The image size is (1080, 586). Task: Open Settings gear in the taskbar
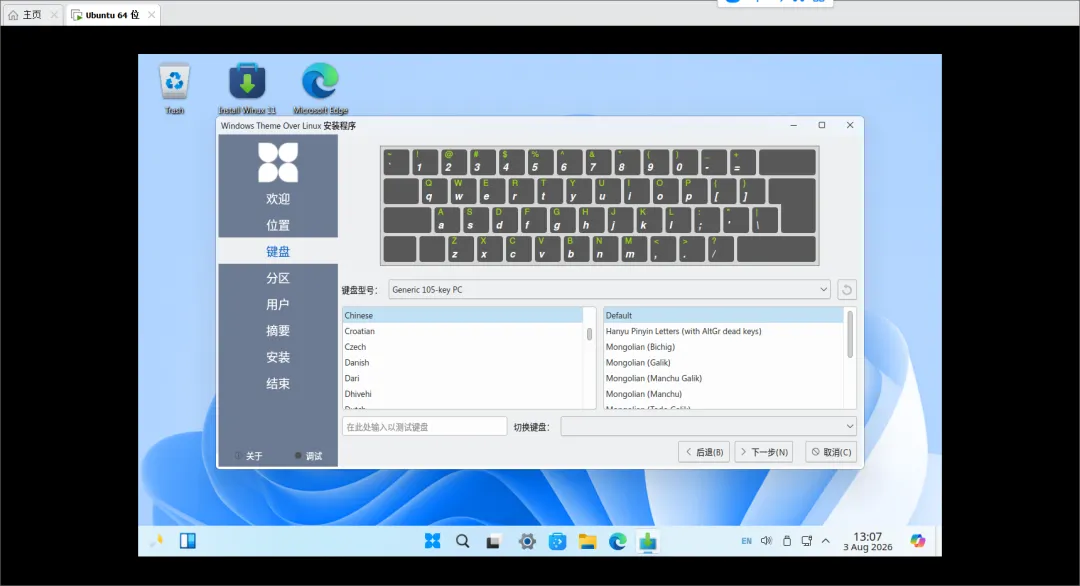pos(527,542)
